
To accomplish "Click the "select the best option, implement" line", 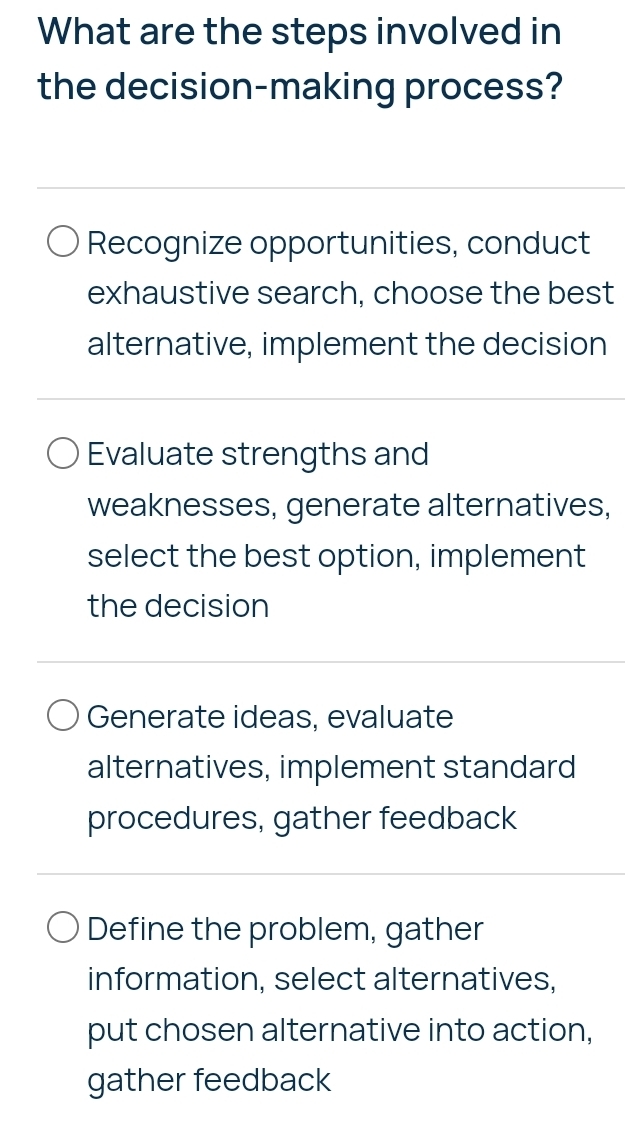I will click(x=336, y=556).
